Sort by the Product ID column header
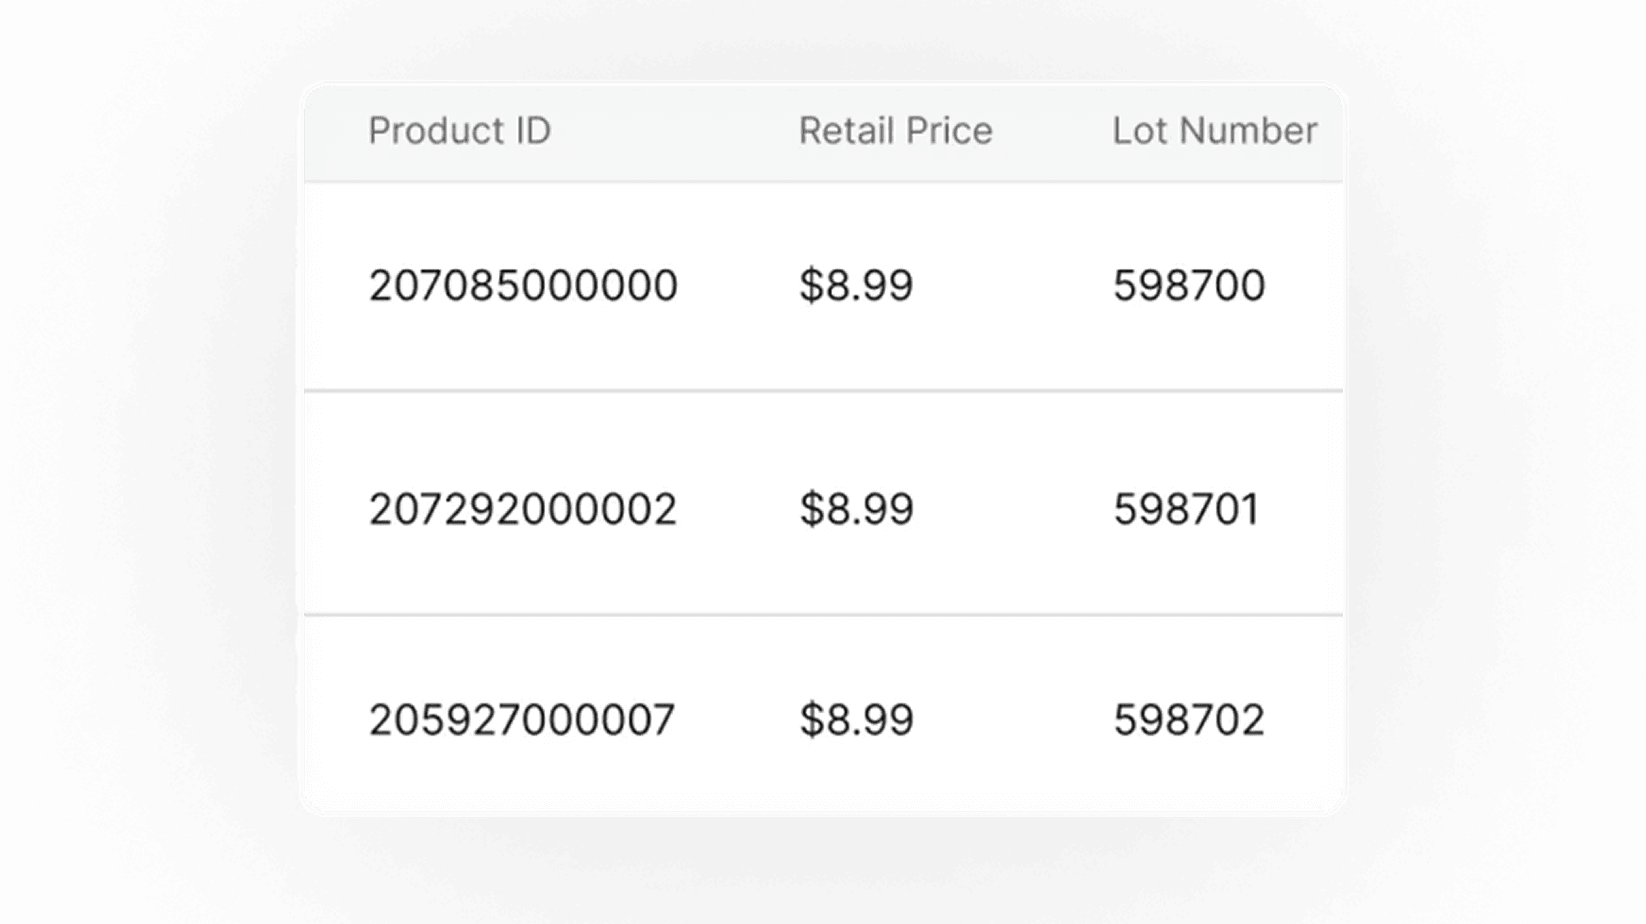 coord(459,131)
